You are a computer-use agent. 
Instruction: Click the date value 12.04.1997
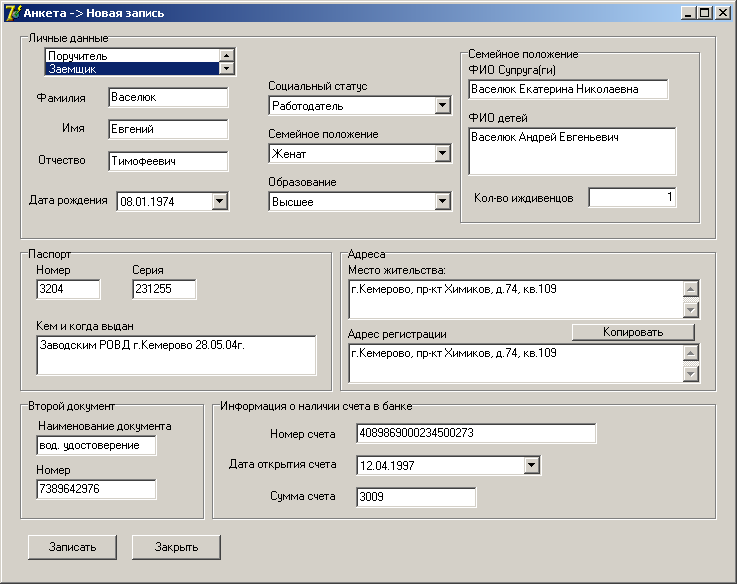pyautogui.click(x=387, y=466)
